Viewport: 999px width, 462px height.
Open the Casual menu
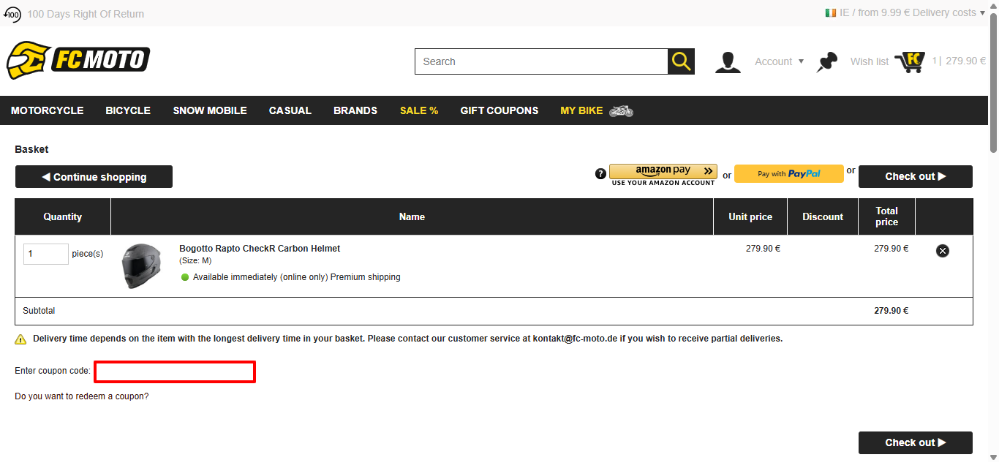[x=290, y=111]
